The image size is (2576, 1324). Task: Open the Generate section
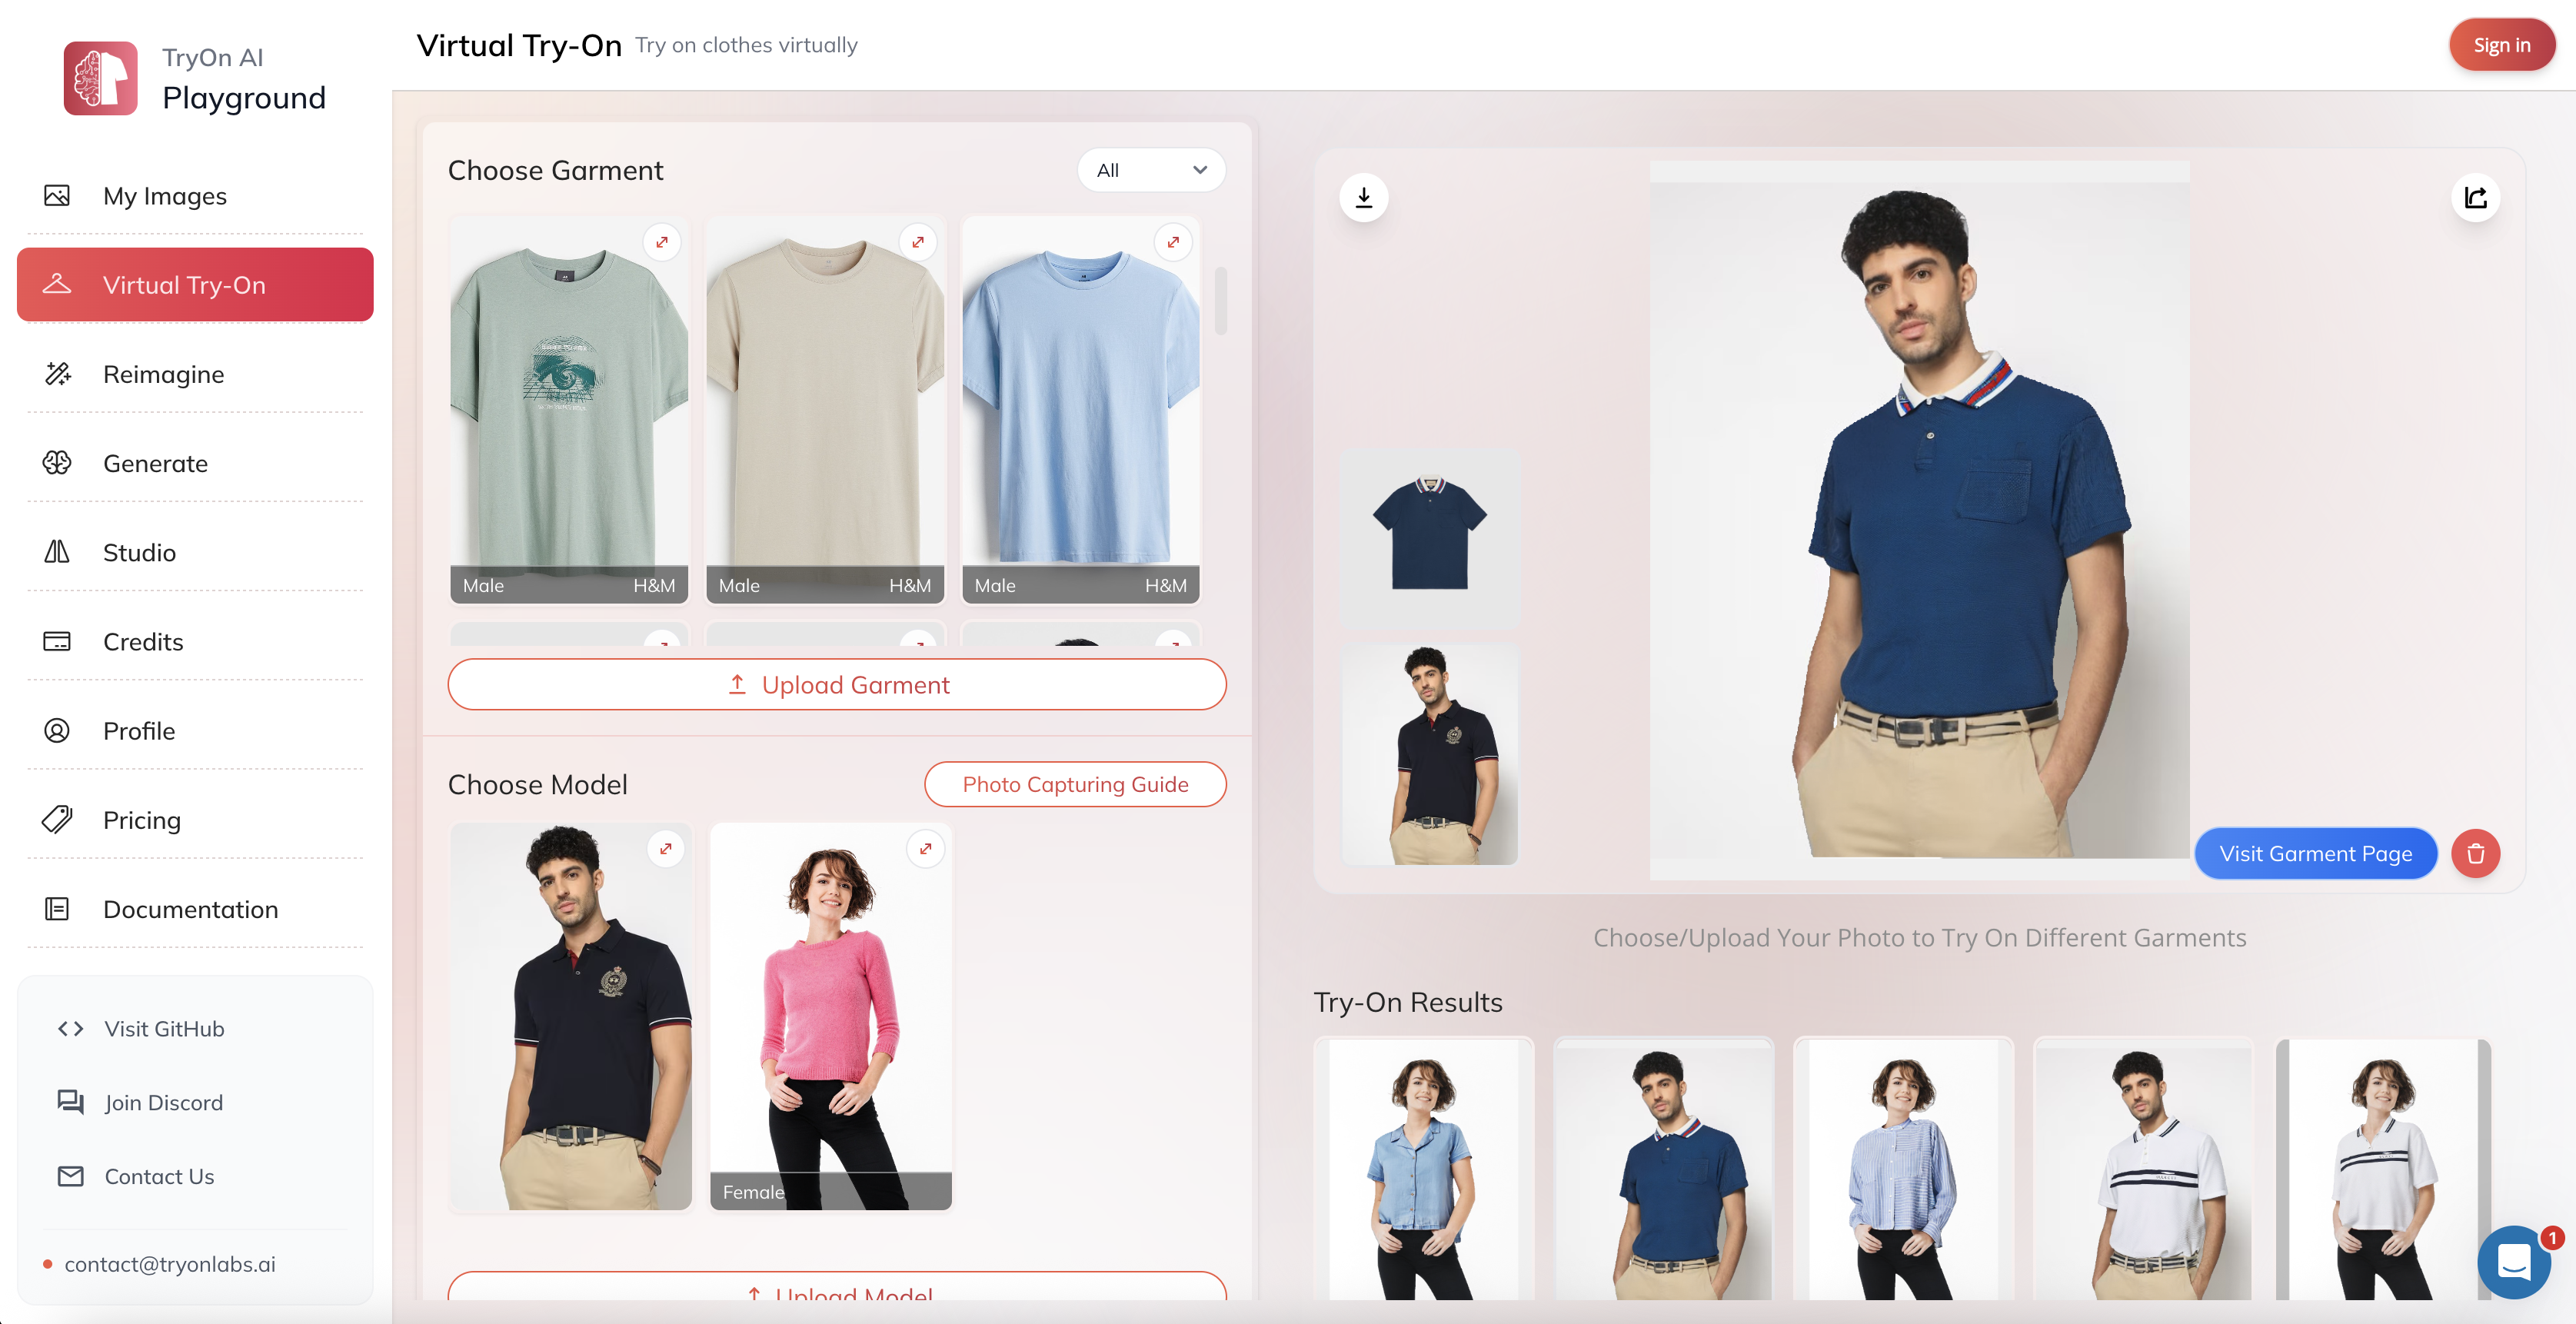(x=195, y=463)
